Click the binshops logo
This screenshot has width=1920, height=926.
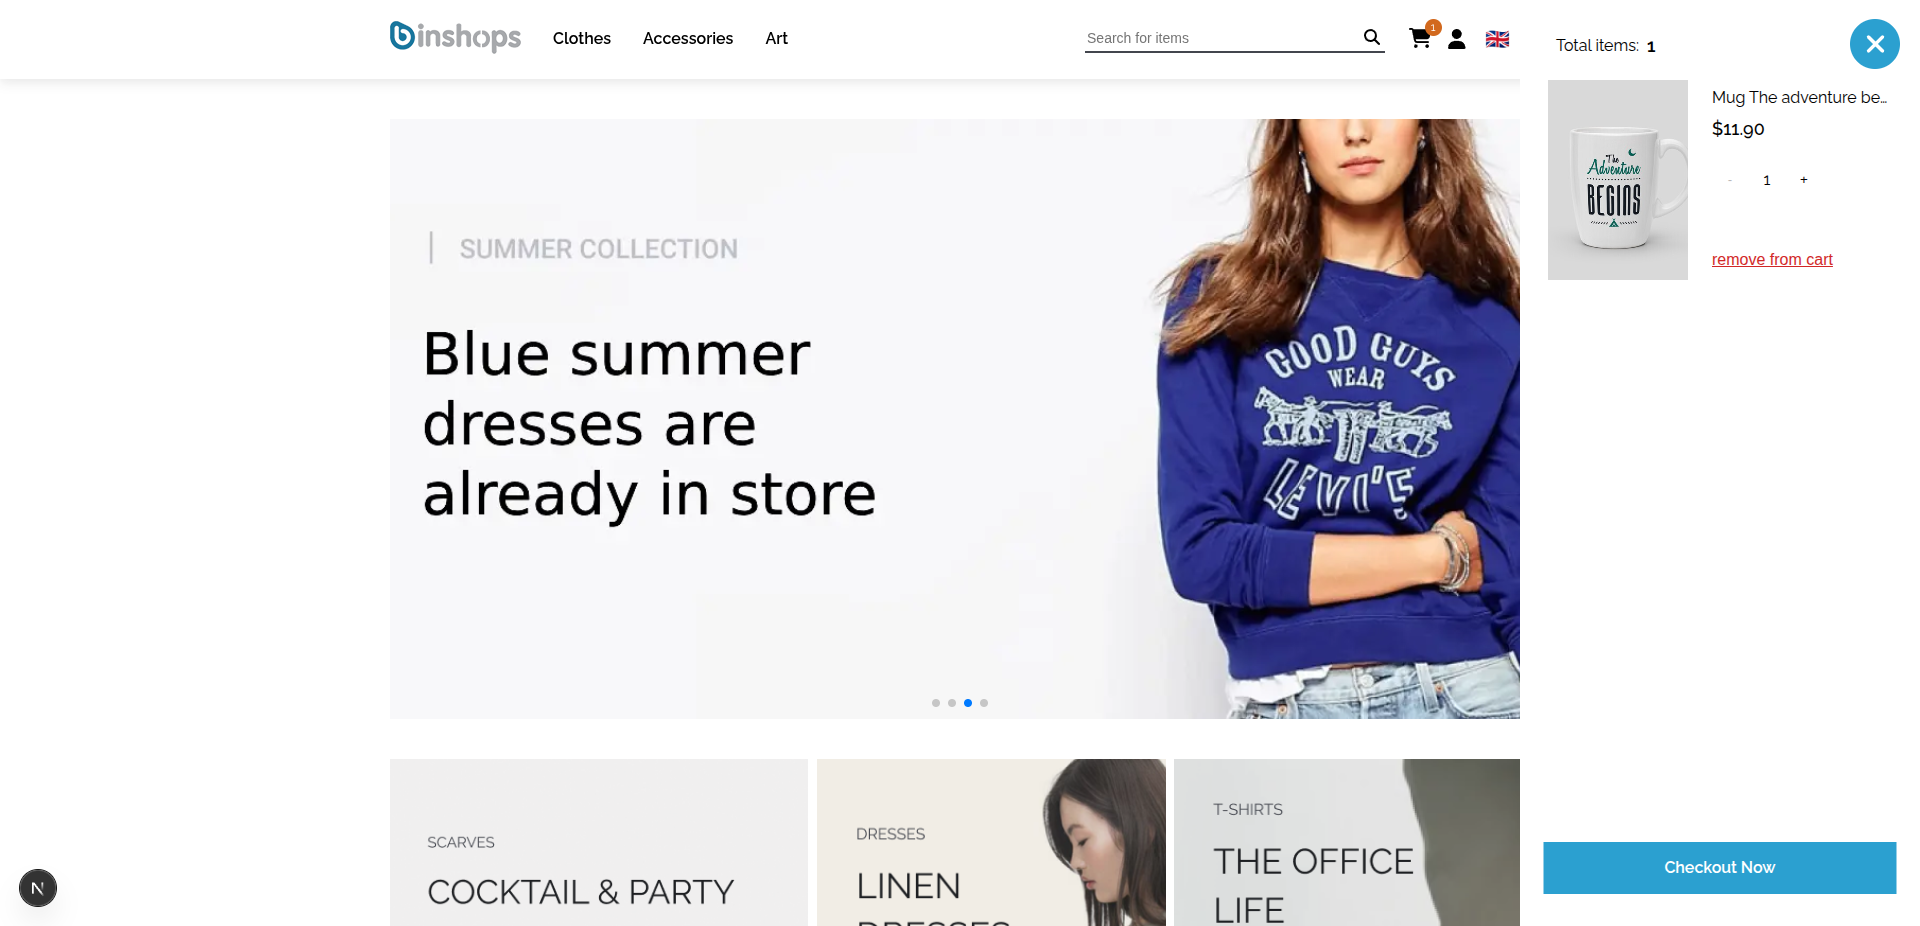tap(455, 37)
